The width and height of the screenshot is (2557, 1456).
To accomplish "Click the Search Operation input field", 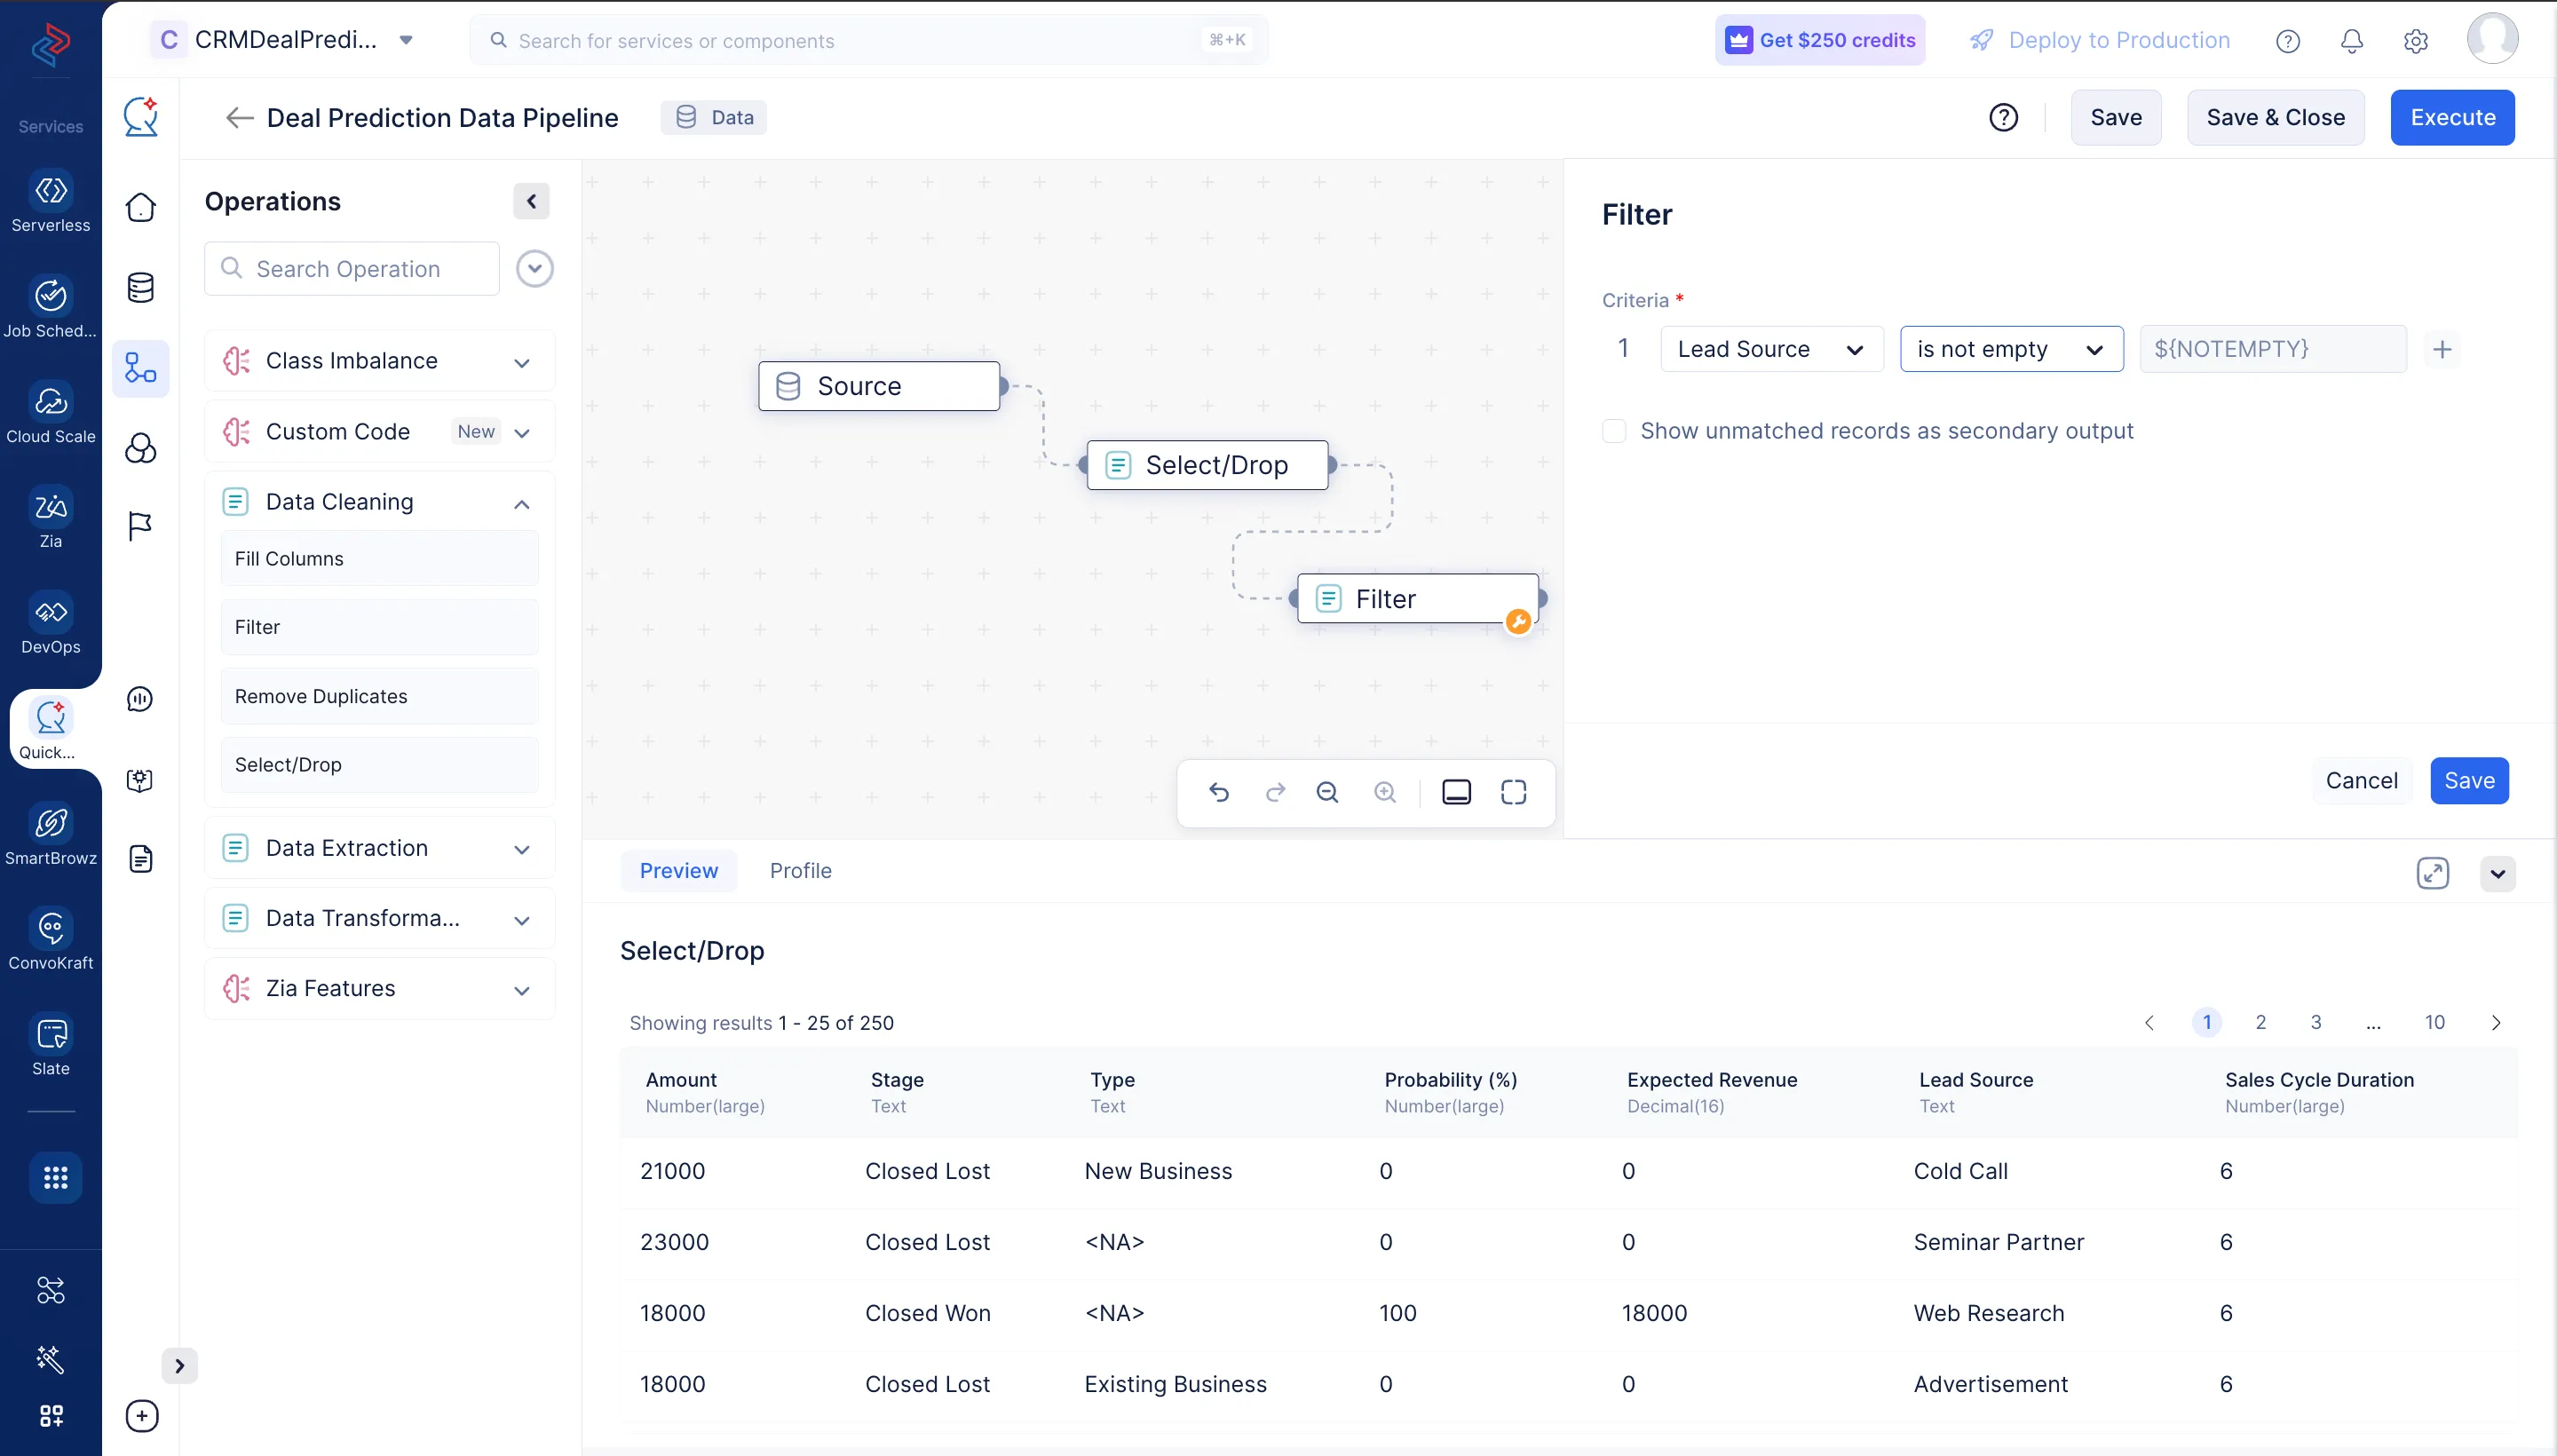I will (x=350, y=268).
